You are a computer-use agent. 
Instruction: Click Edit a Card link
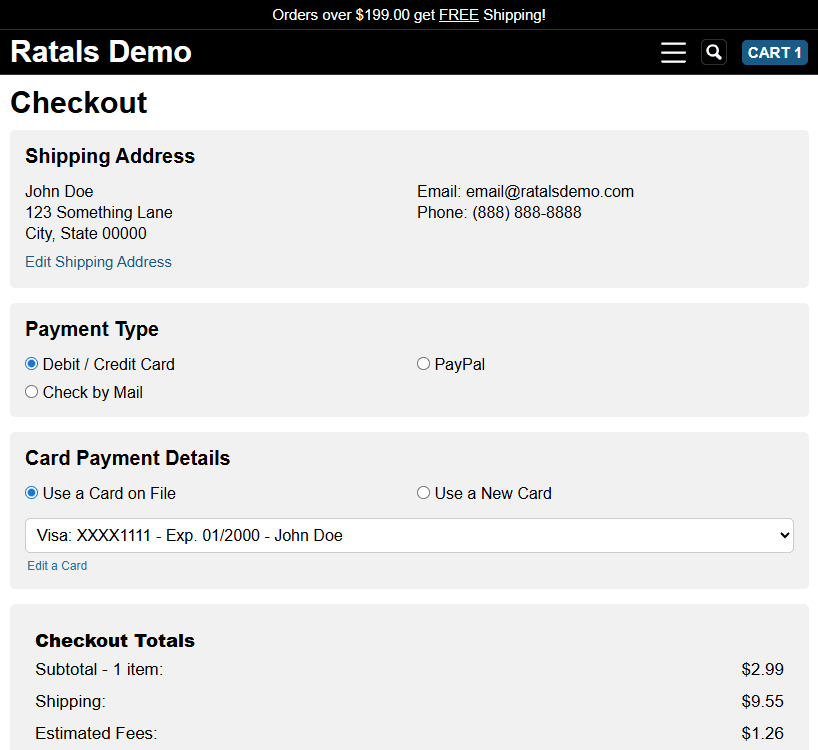coord(57,566)
